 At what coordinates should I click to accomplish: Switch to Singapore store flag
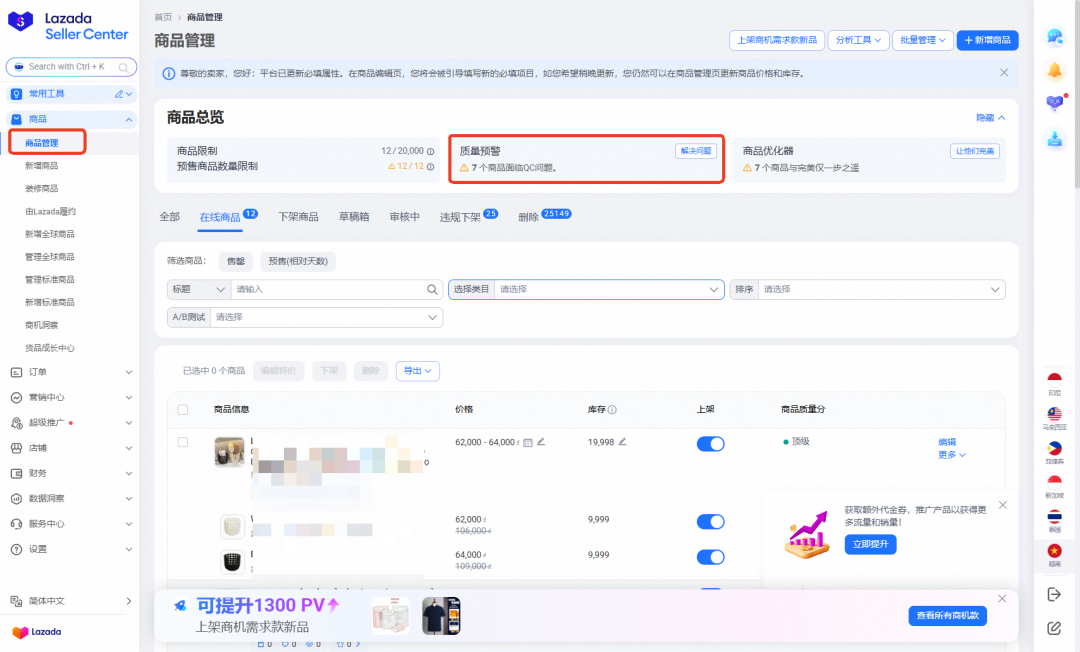(x=1055, y=482)
